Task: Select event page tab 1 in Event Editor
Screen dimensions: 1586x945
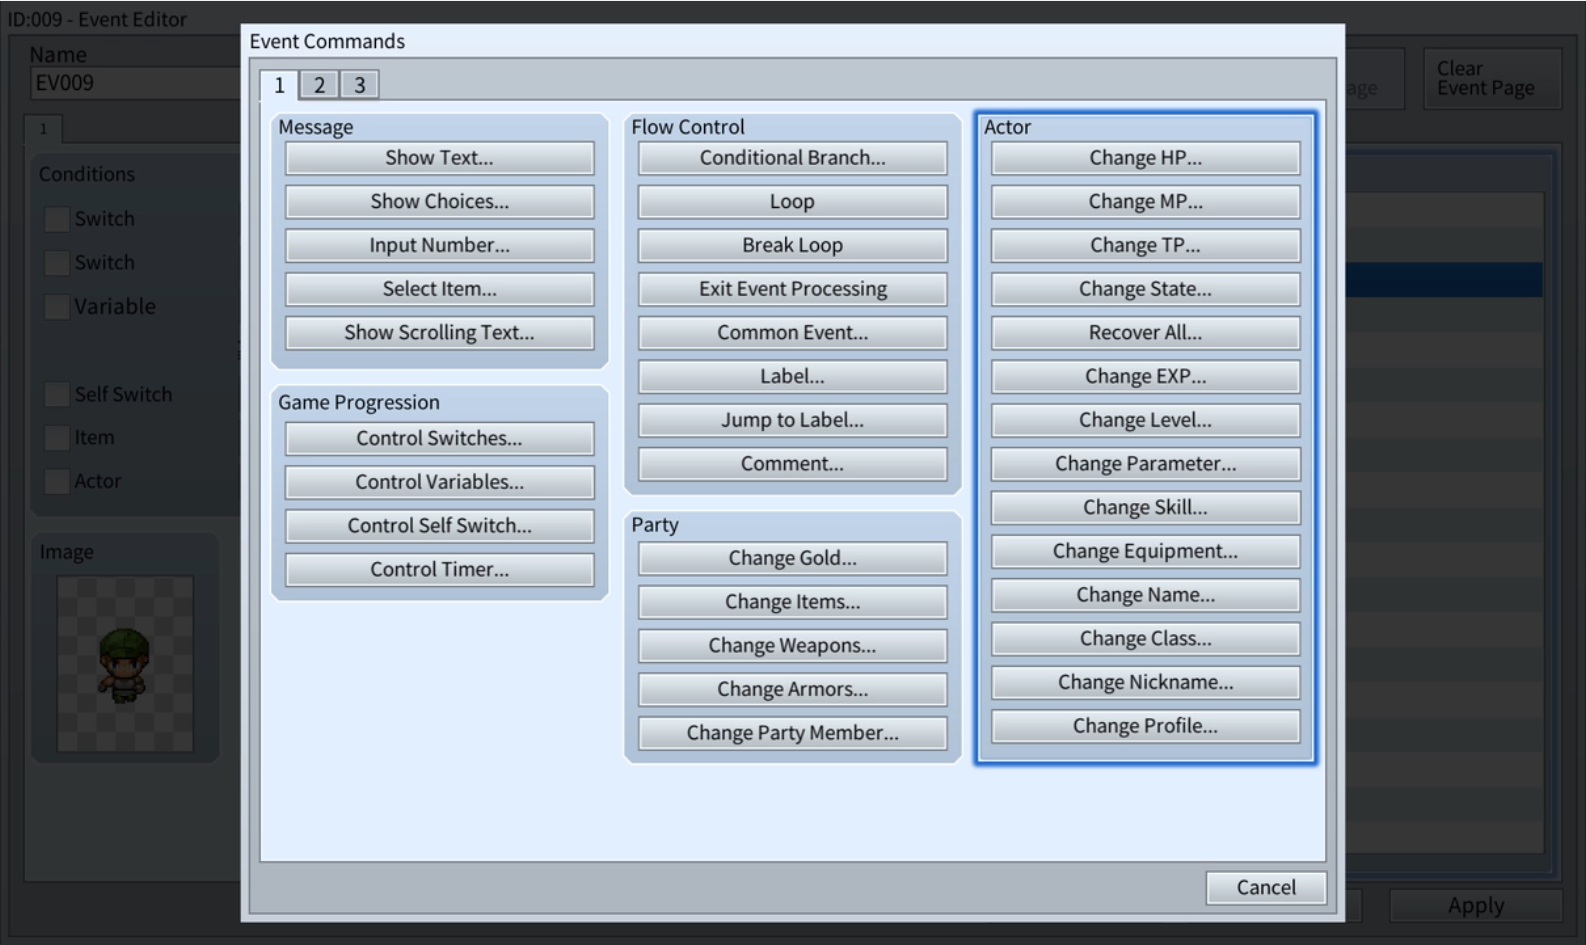Action: [x=43, y=129]
